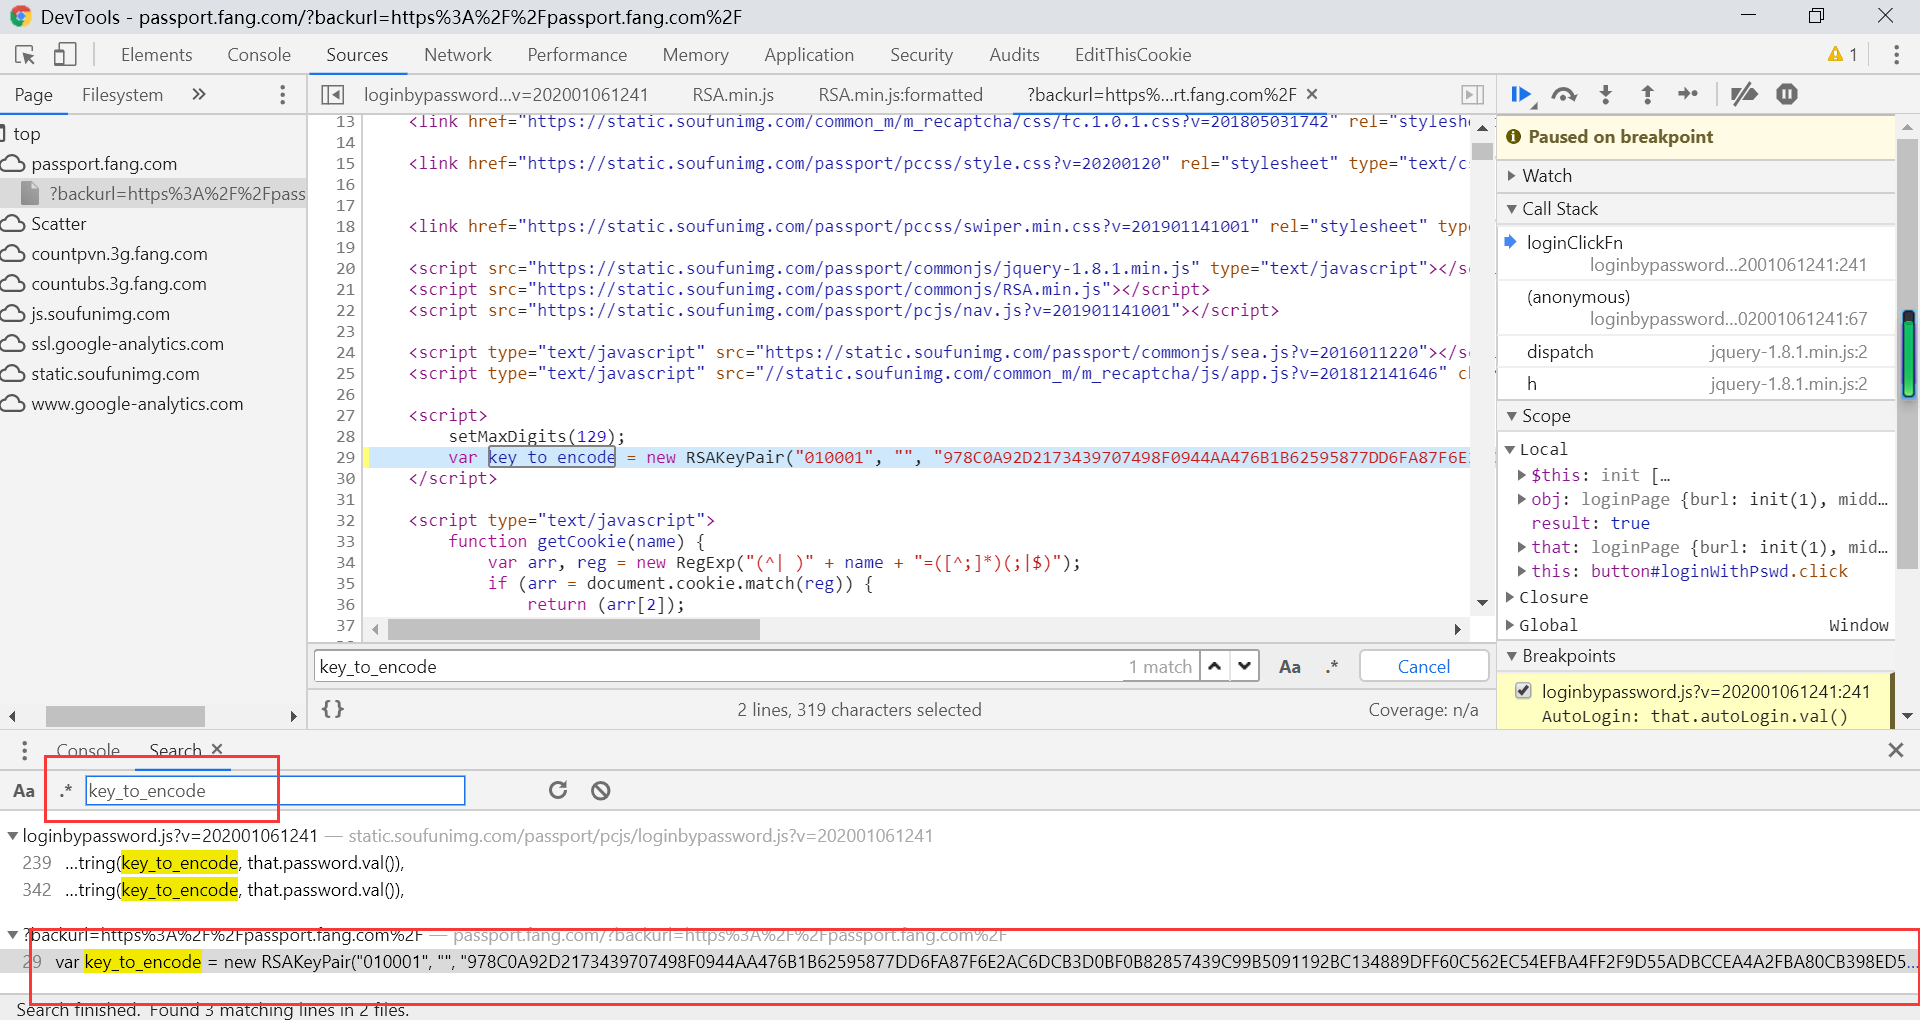The height and width of the screenshot is (1020, 1920).
Task: Toggle match case in editor find bar
Action: (1290, 667)
